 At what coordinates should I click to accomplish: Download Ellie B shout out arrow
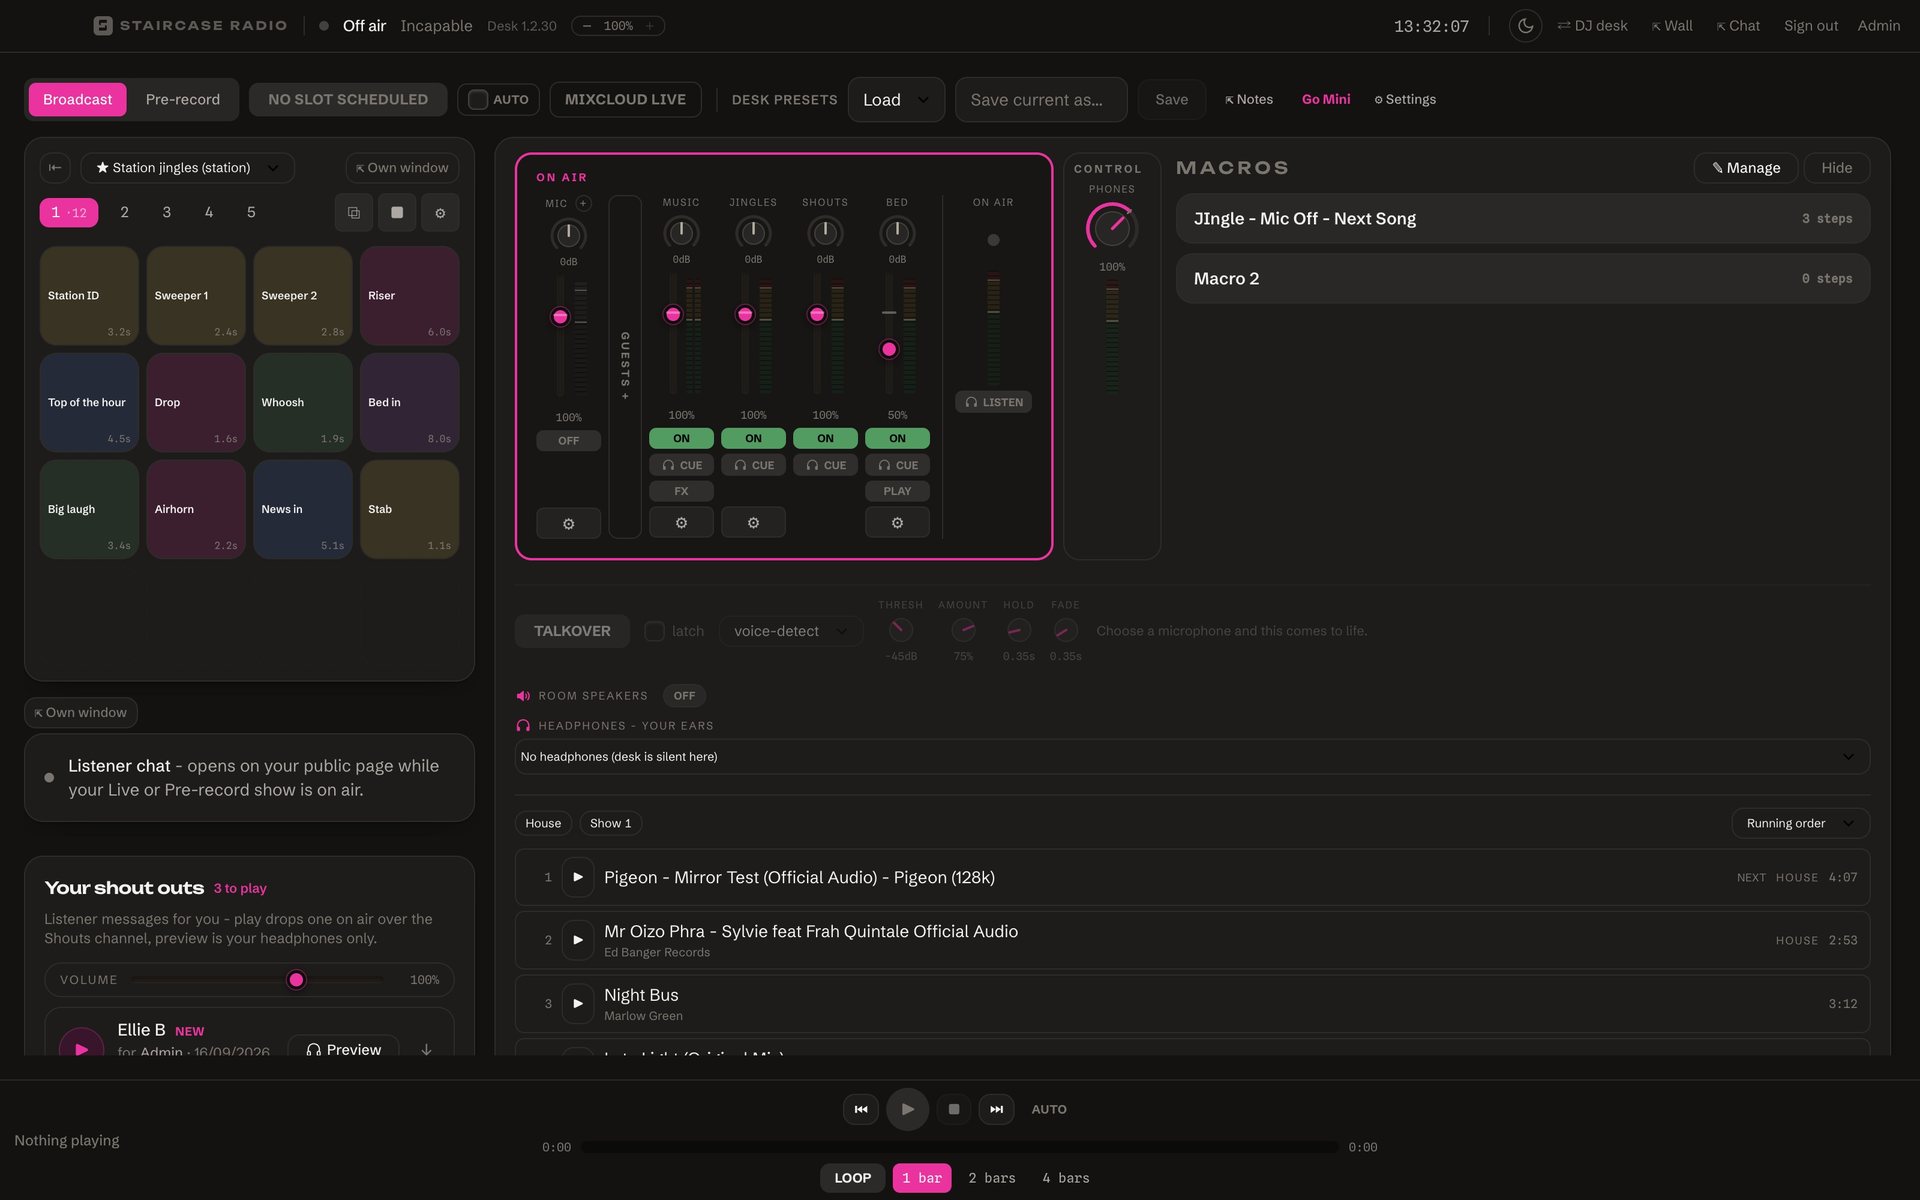(426, 1049)
